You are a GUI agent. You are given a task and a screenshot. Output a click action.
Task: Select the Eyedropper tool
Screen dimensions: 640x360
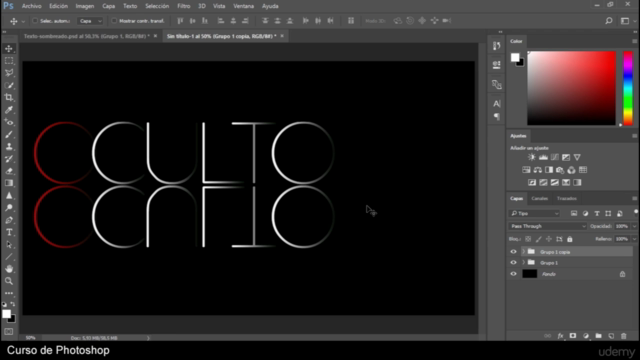(9, 110)
